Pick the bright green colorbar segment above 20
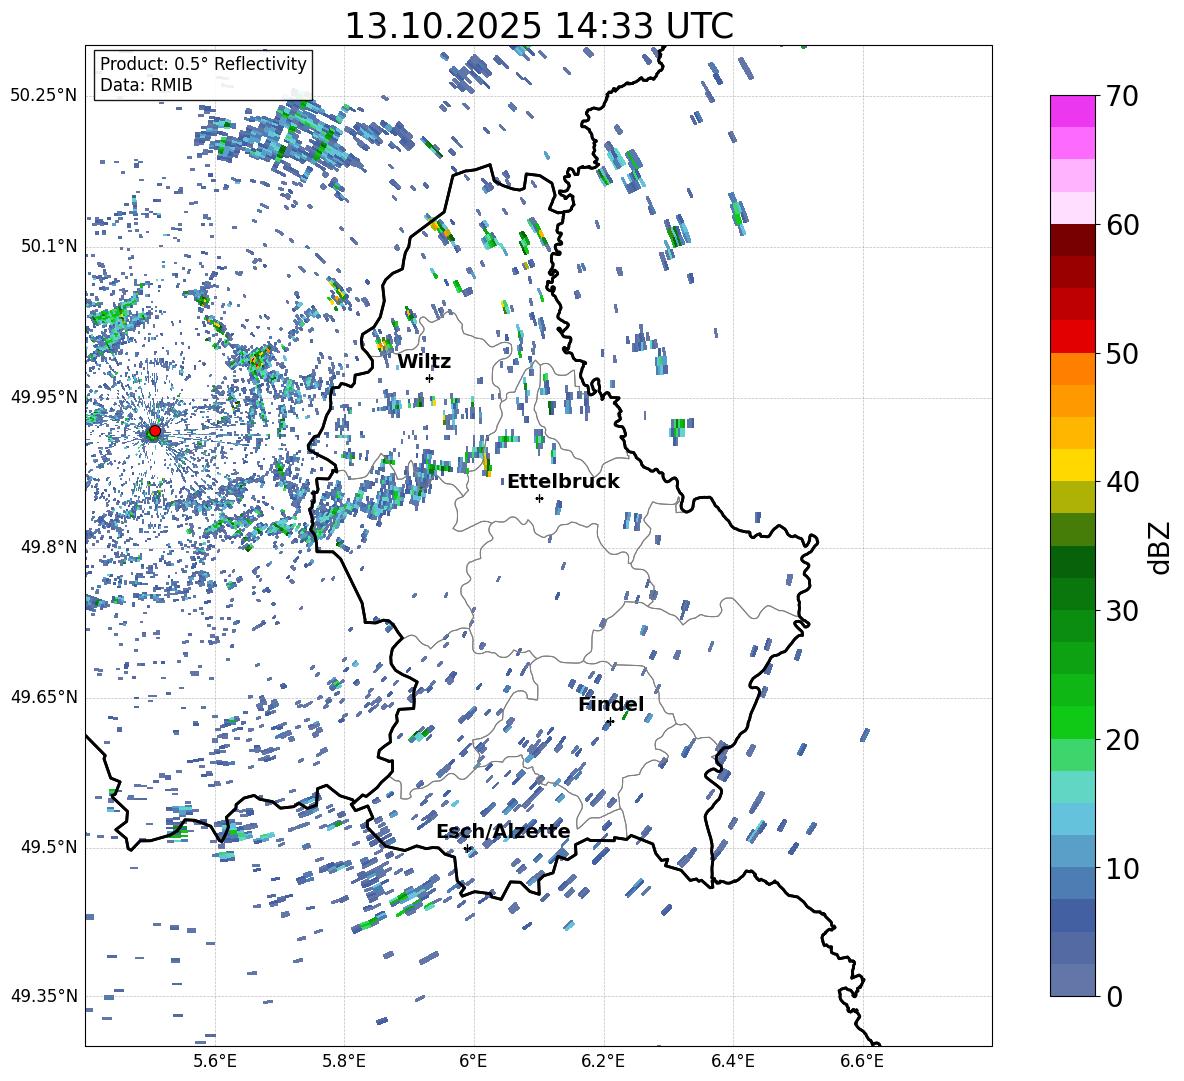 pos(1073,722)
